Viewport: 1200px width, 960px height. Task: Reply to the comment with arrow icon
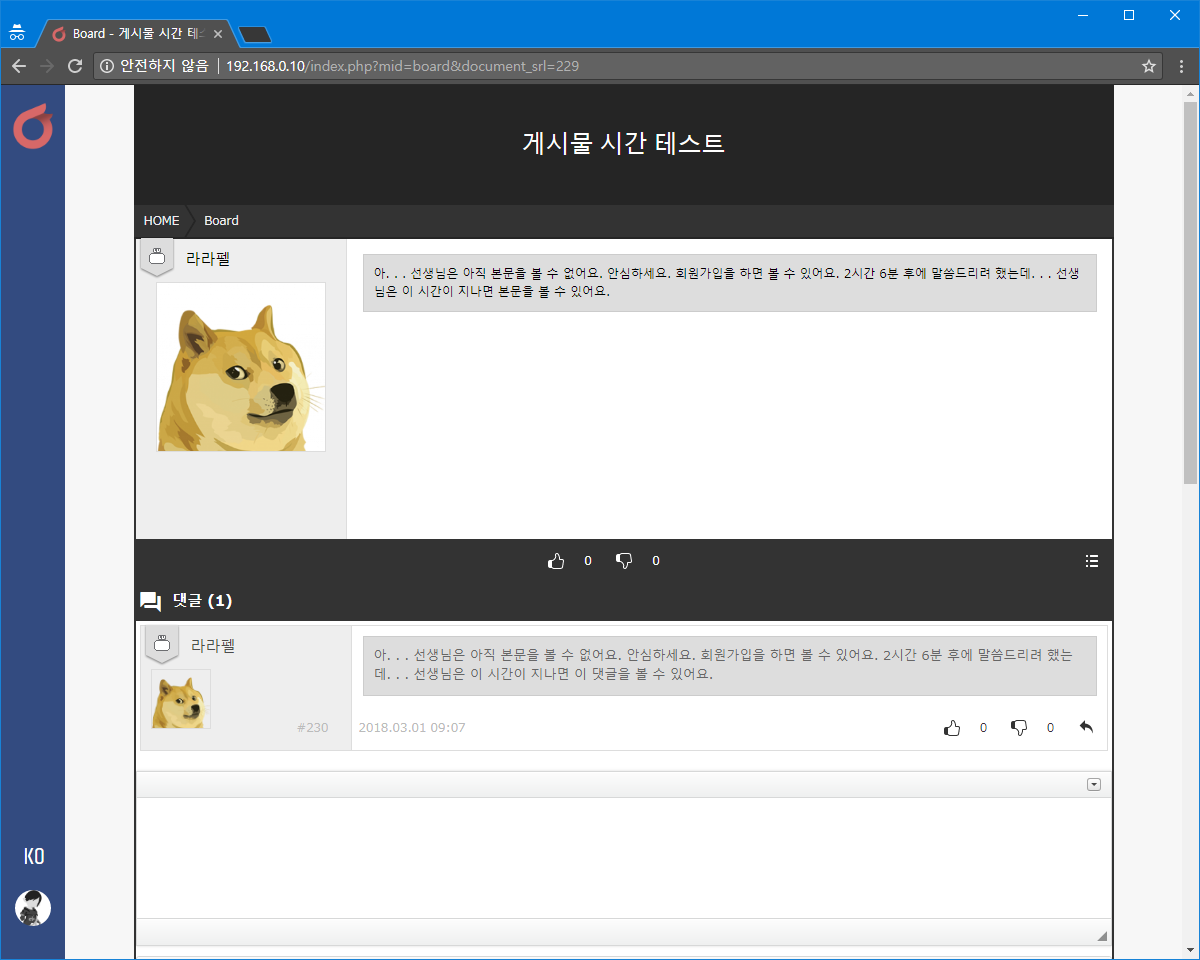point(1087,727)
